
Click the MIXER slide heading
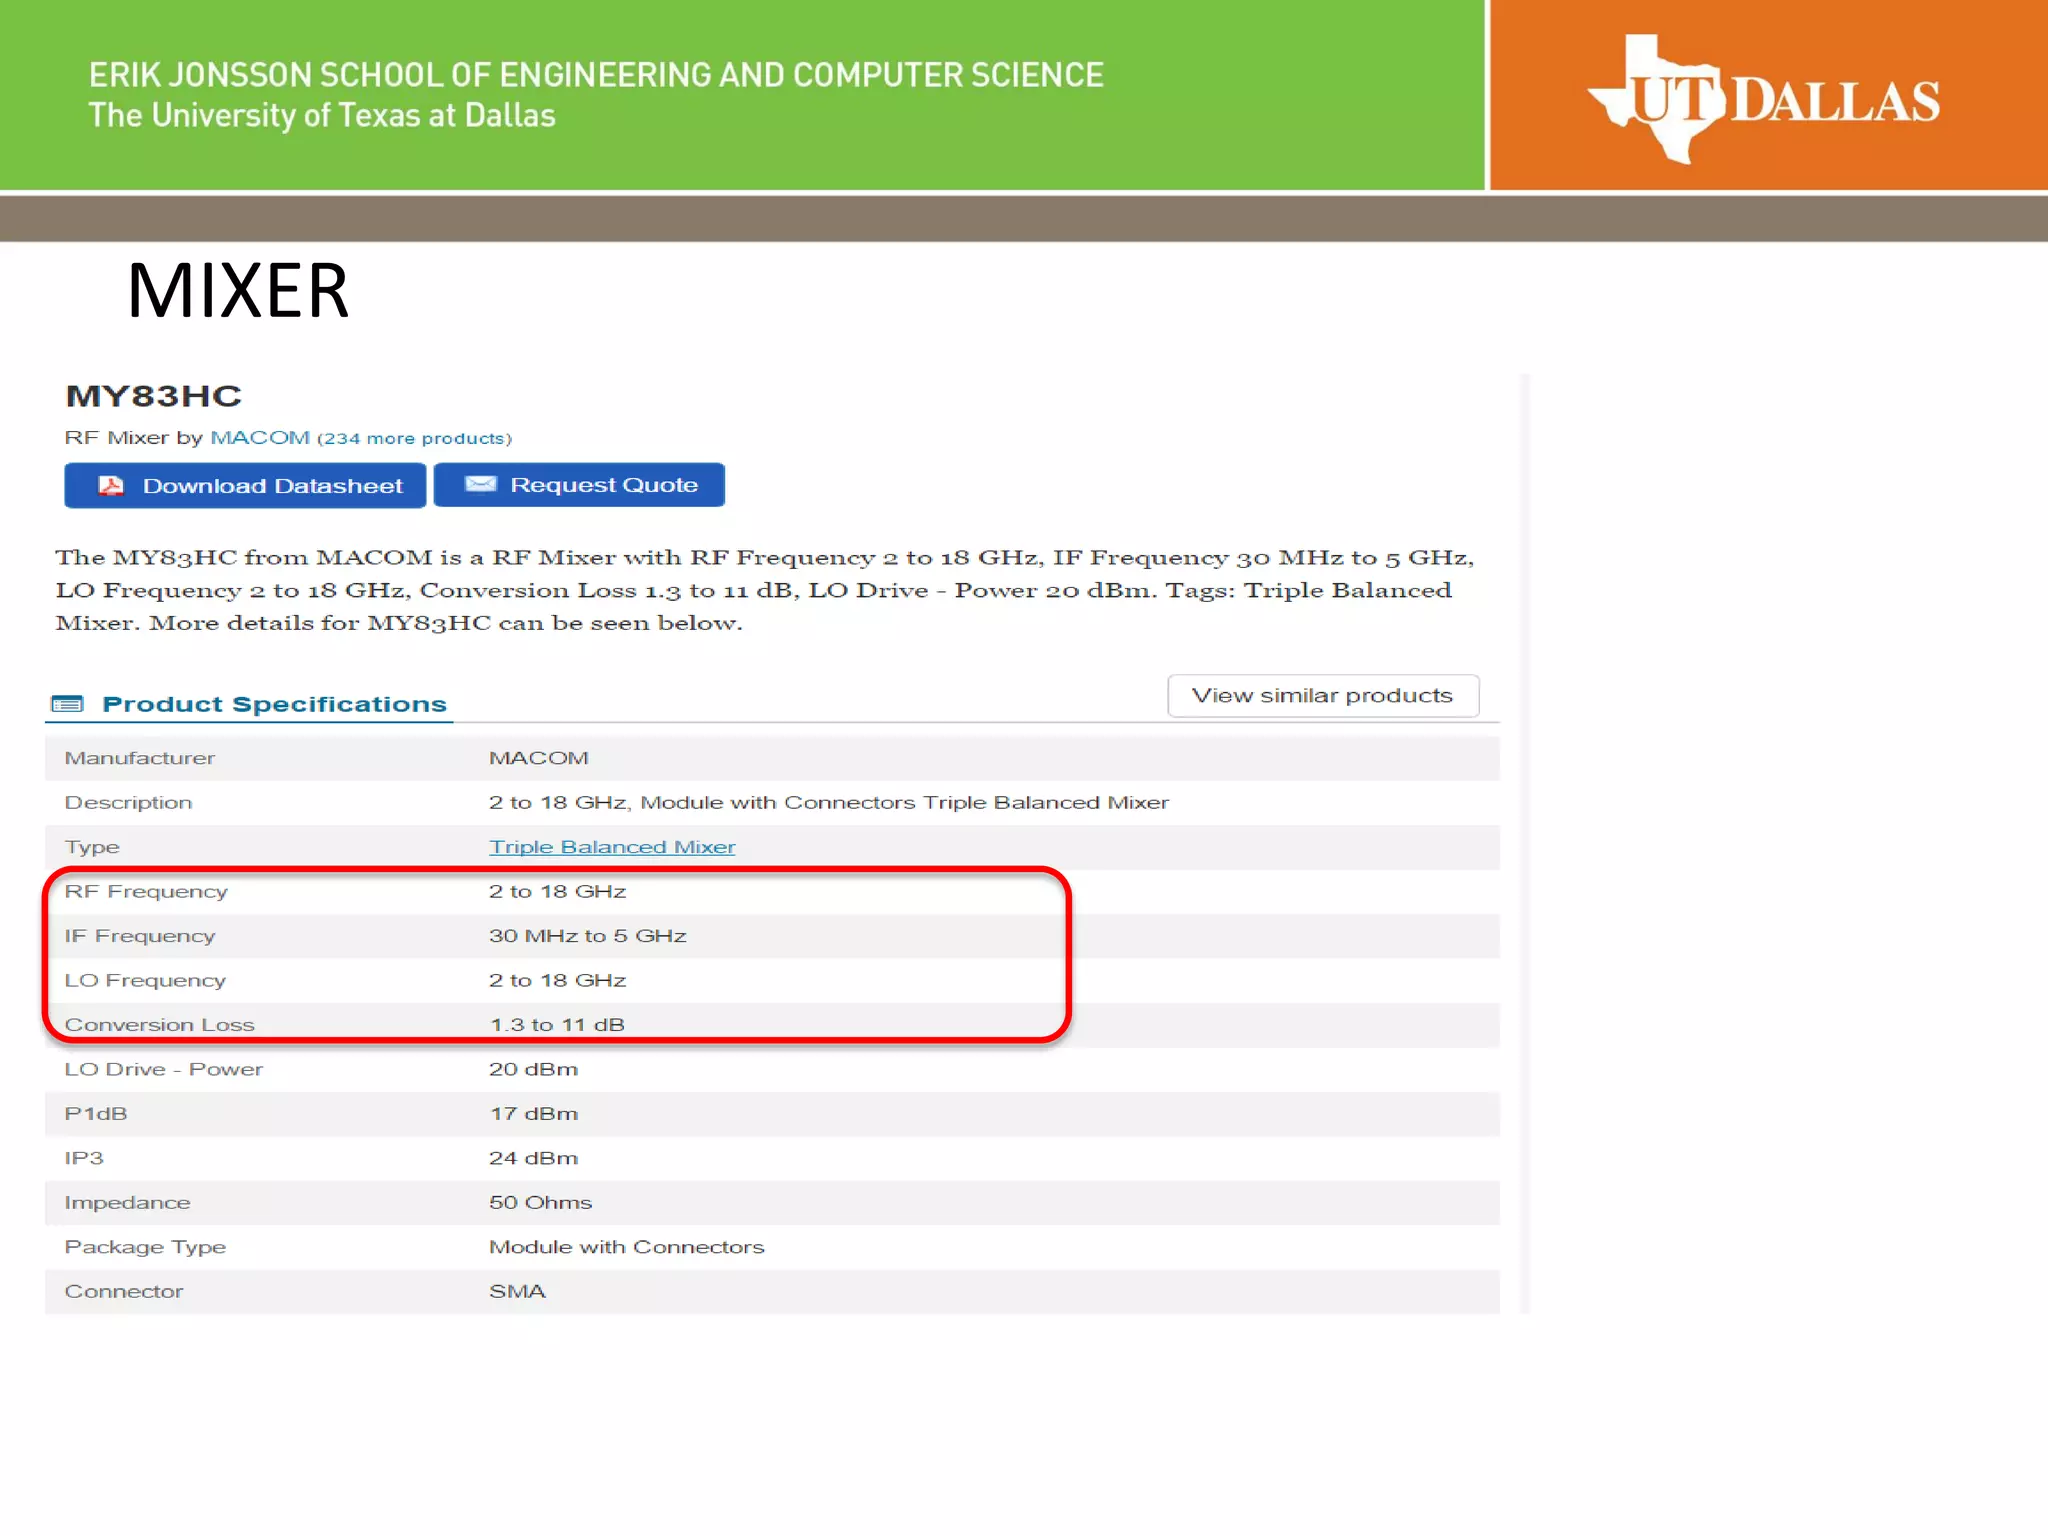[238, 291]
